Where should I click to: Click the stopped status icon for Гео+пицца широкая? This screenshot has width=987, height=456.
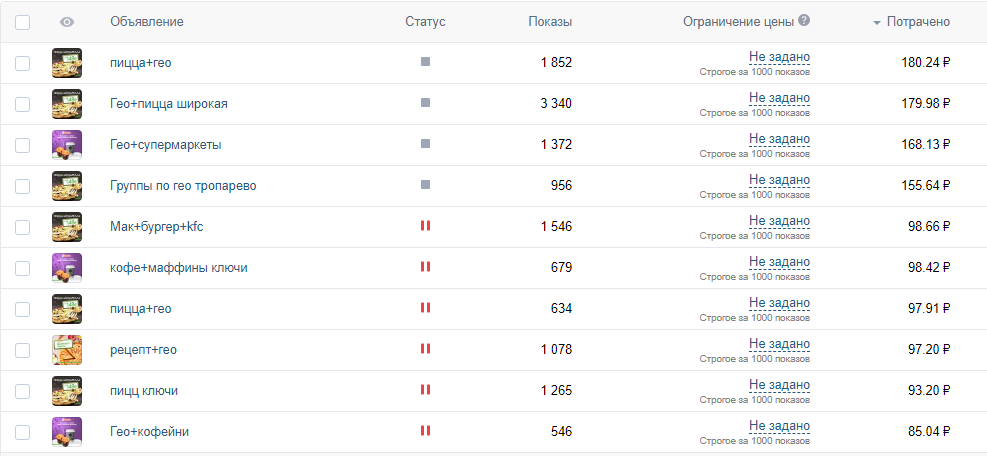tap(425, 103)
